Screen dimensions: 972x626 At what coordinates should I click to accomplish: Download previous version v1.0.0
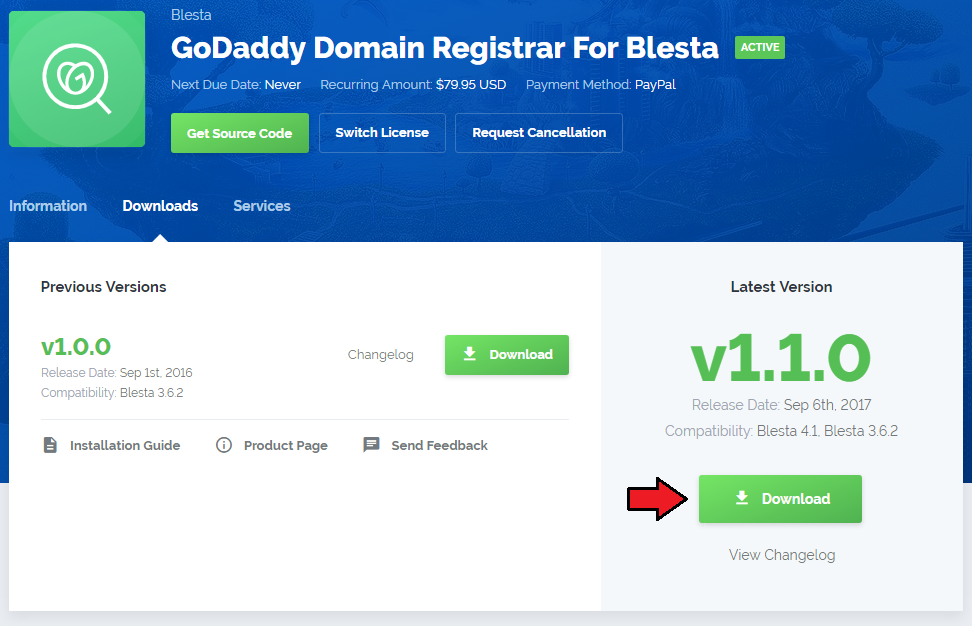pos(506,355)
